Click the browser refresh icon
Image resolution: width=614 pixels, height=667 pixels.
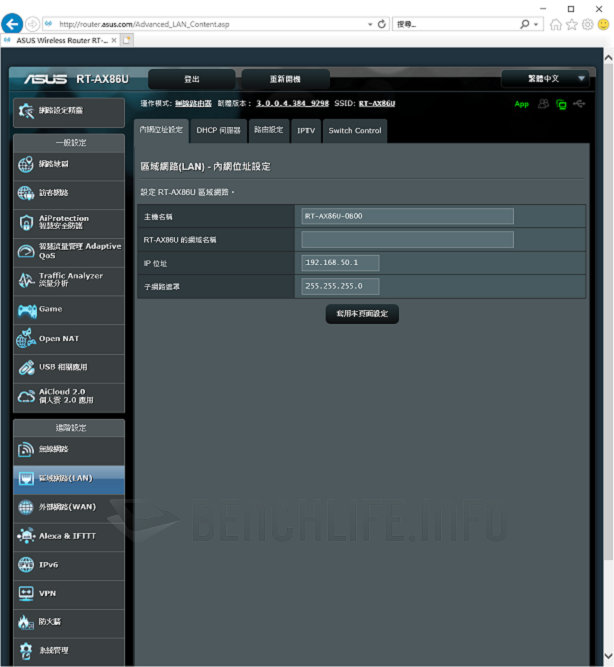[x=382, y=24]
